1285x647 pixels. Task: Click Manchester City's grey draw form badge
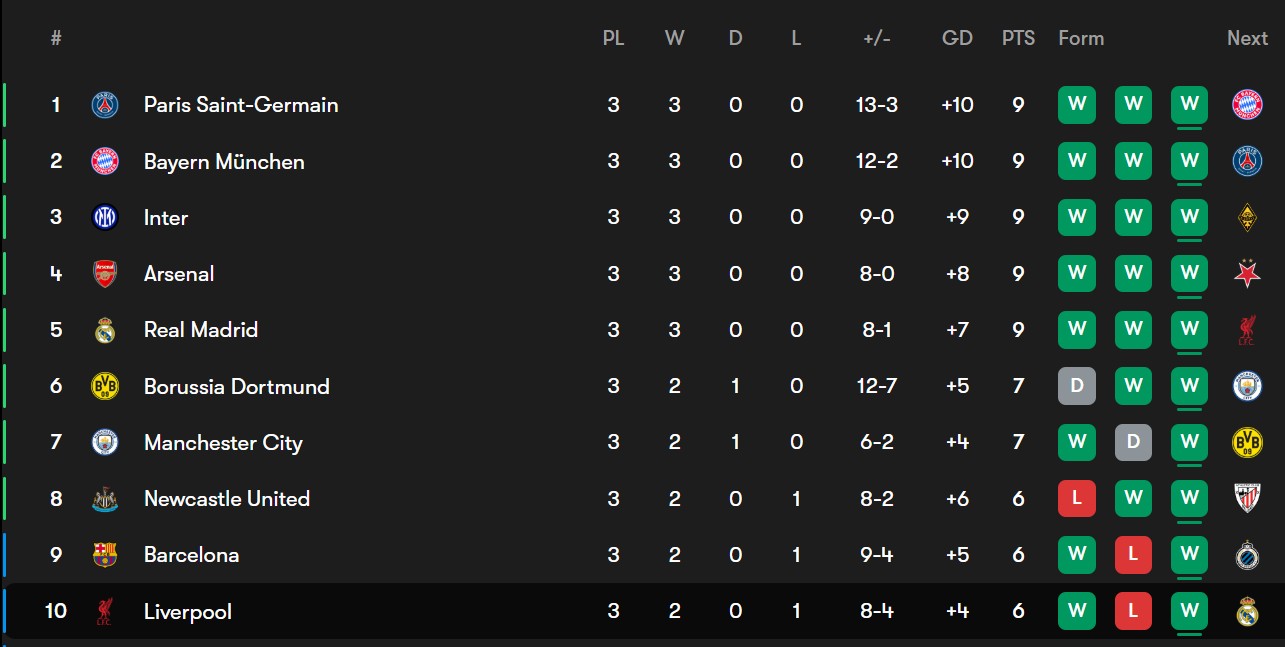click(1133, 442)
